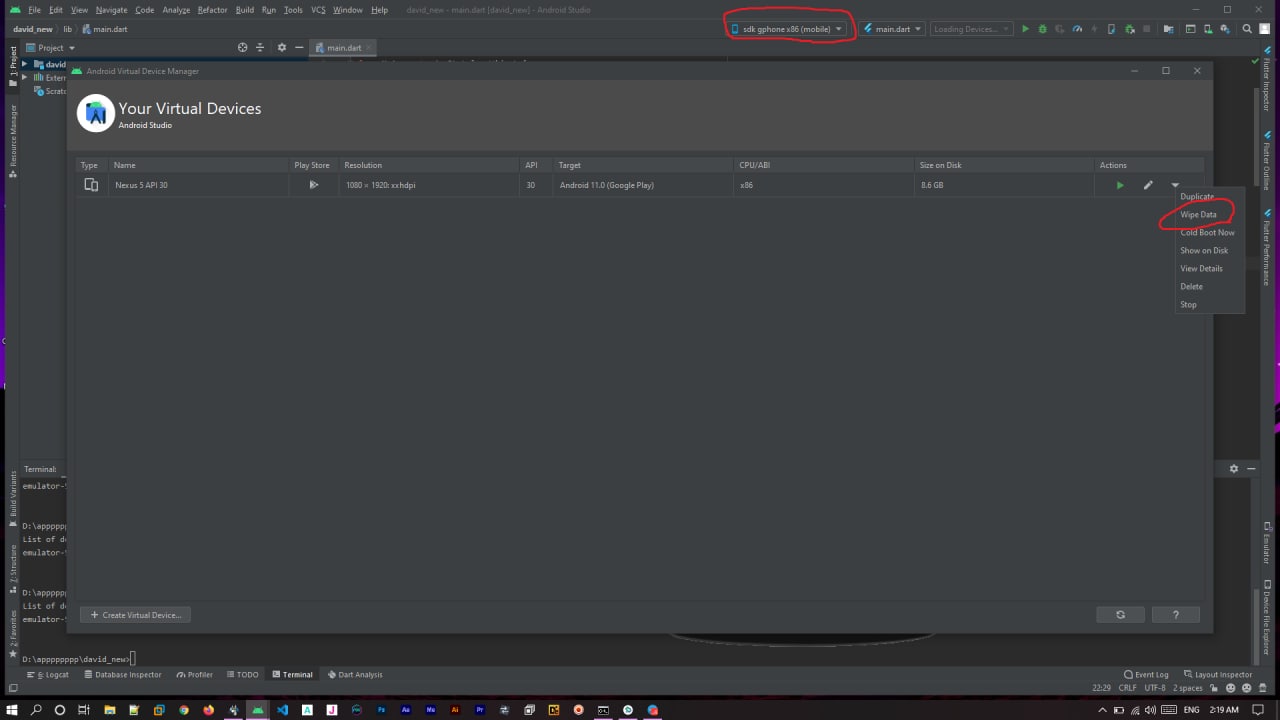Choose Wipe Data in the context menu
This screenshot has height=720, width=1280.
point(1198,215)
